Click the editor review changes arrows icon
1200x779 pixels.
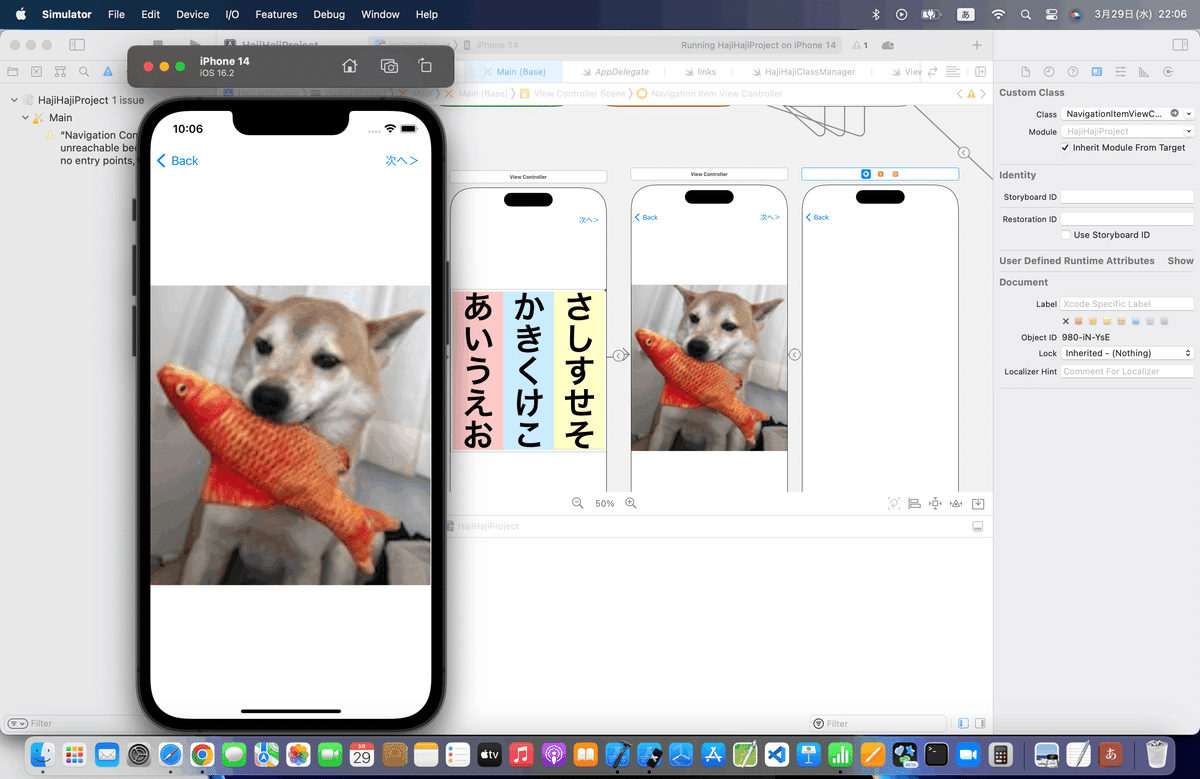[x=933, y=72]
